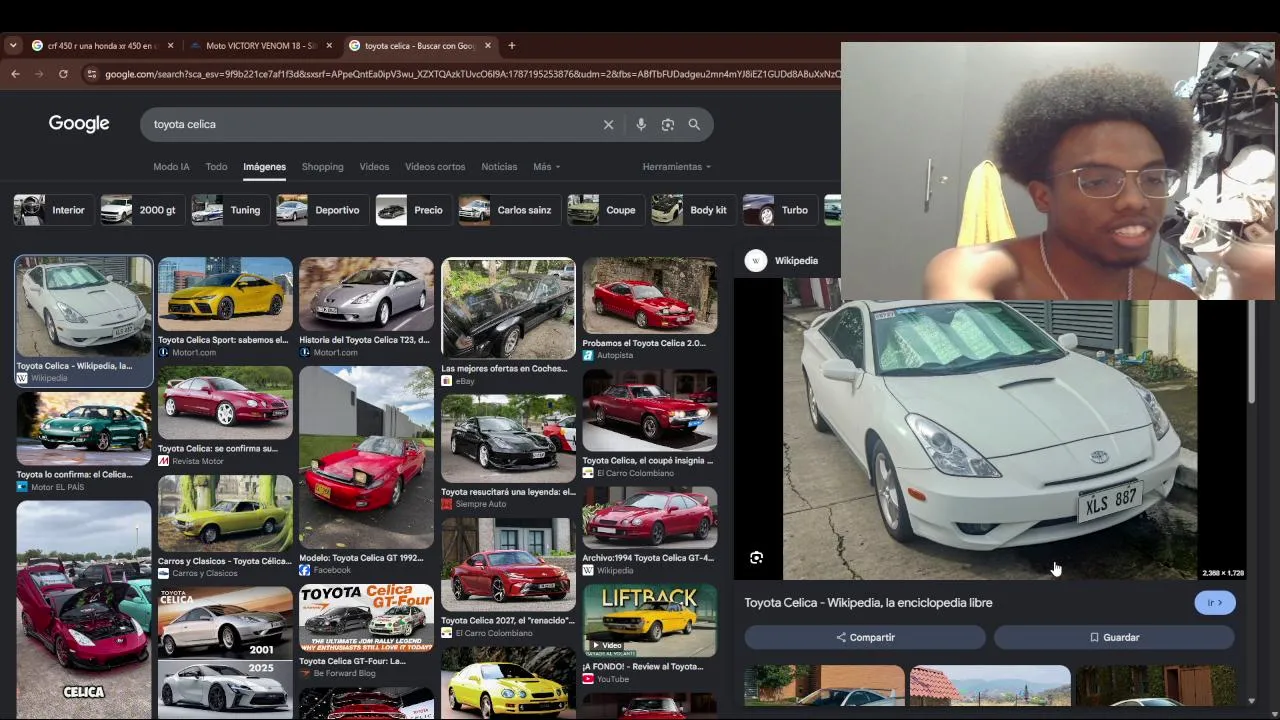Open the silver Celica T23 historia thumbnail
Screen dimensions: 1280x720
coord(366,294)
